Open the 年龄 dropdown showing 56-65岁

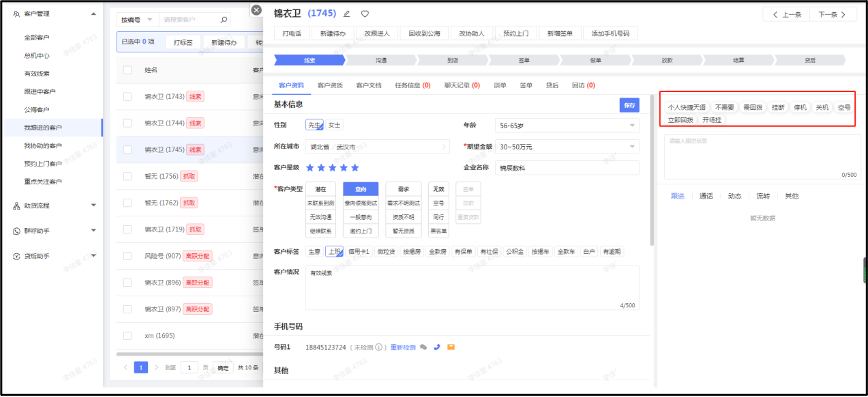pos(567,126)
